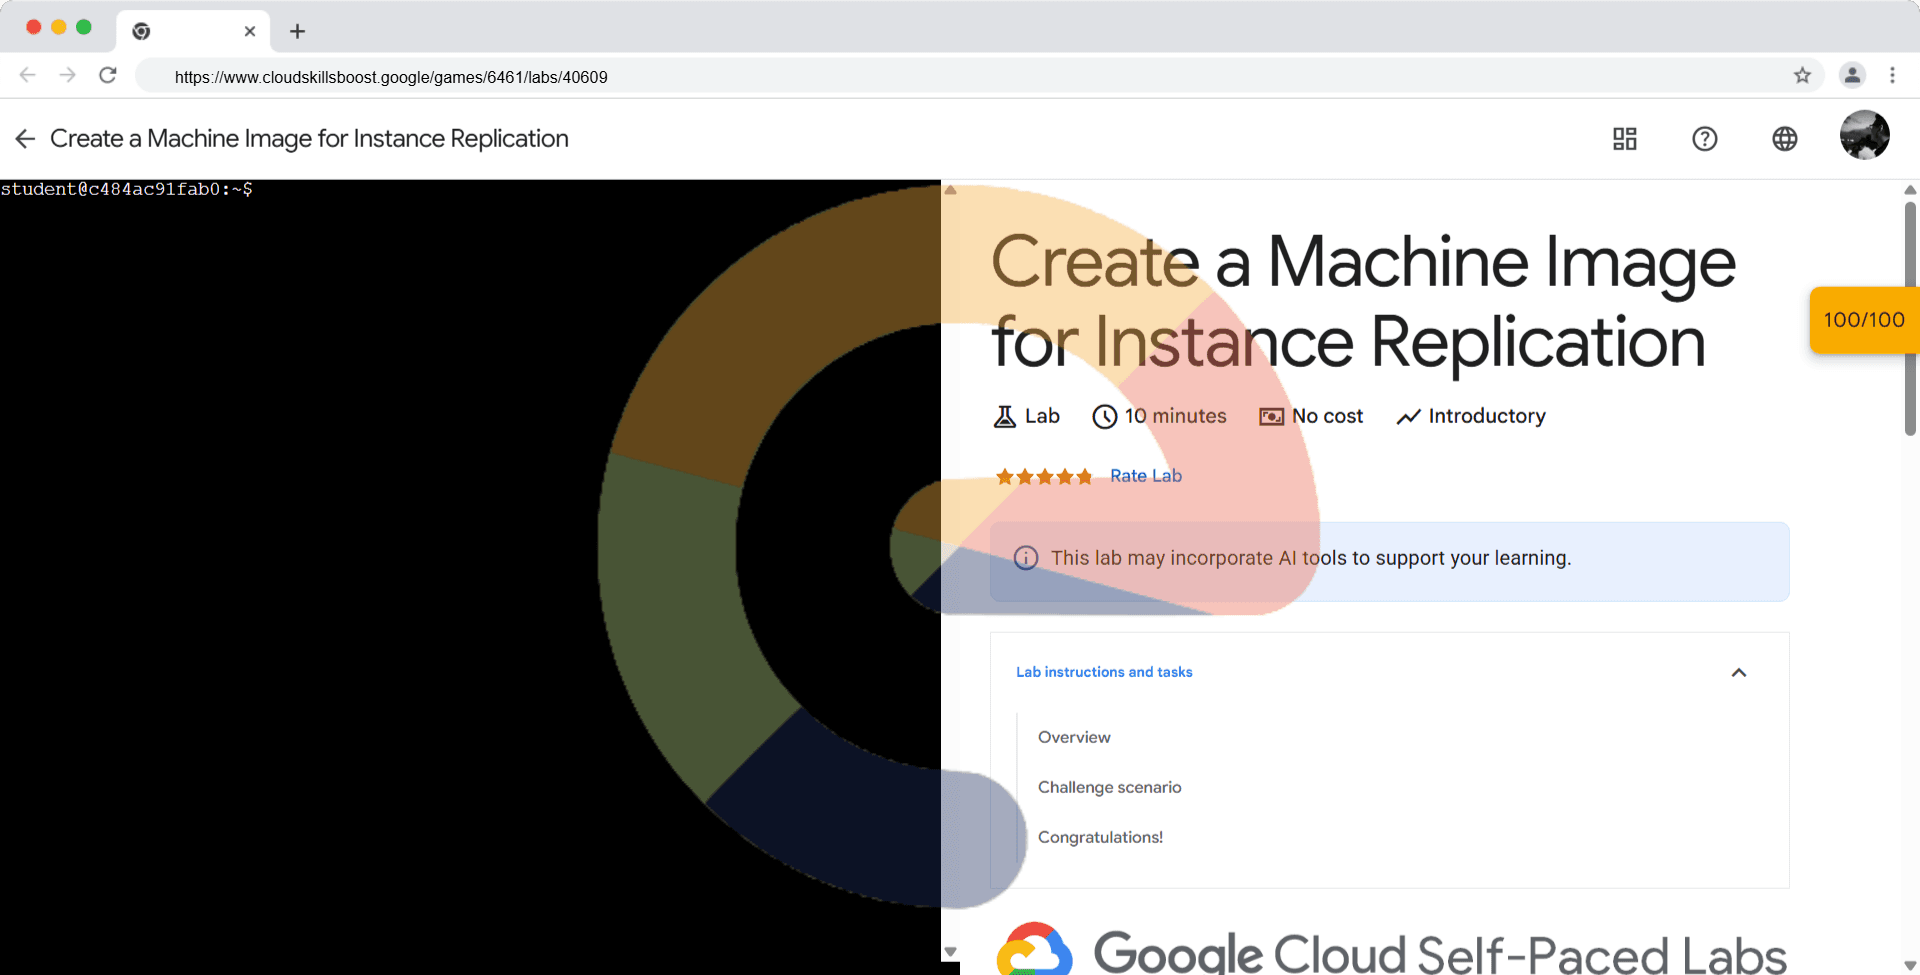Bookmark this page with the star icon
This screenshot has height=975, width=1920.
[1802, 75]
